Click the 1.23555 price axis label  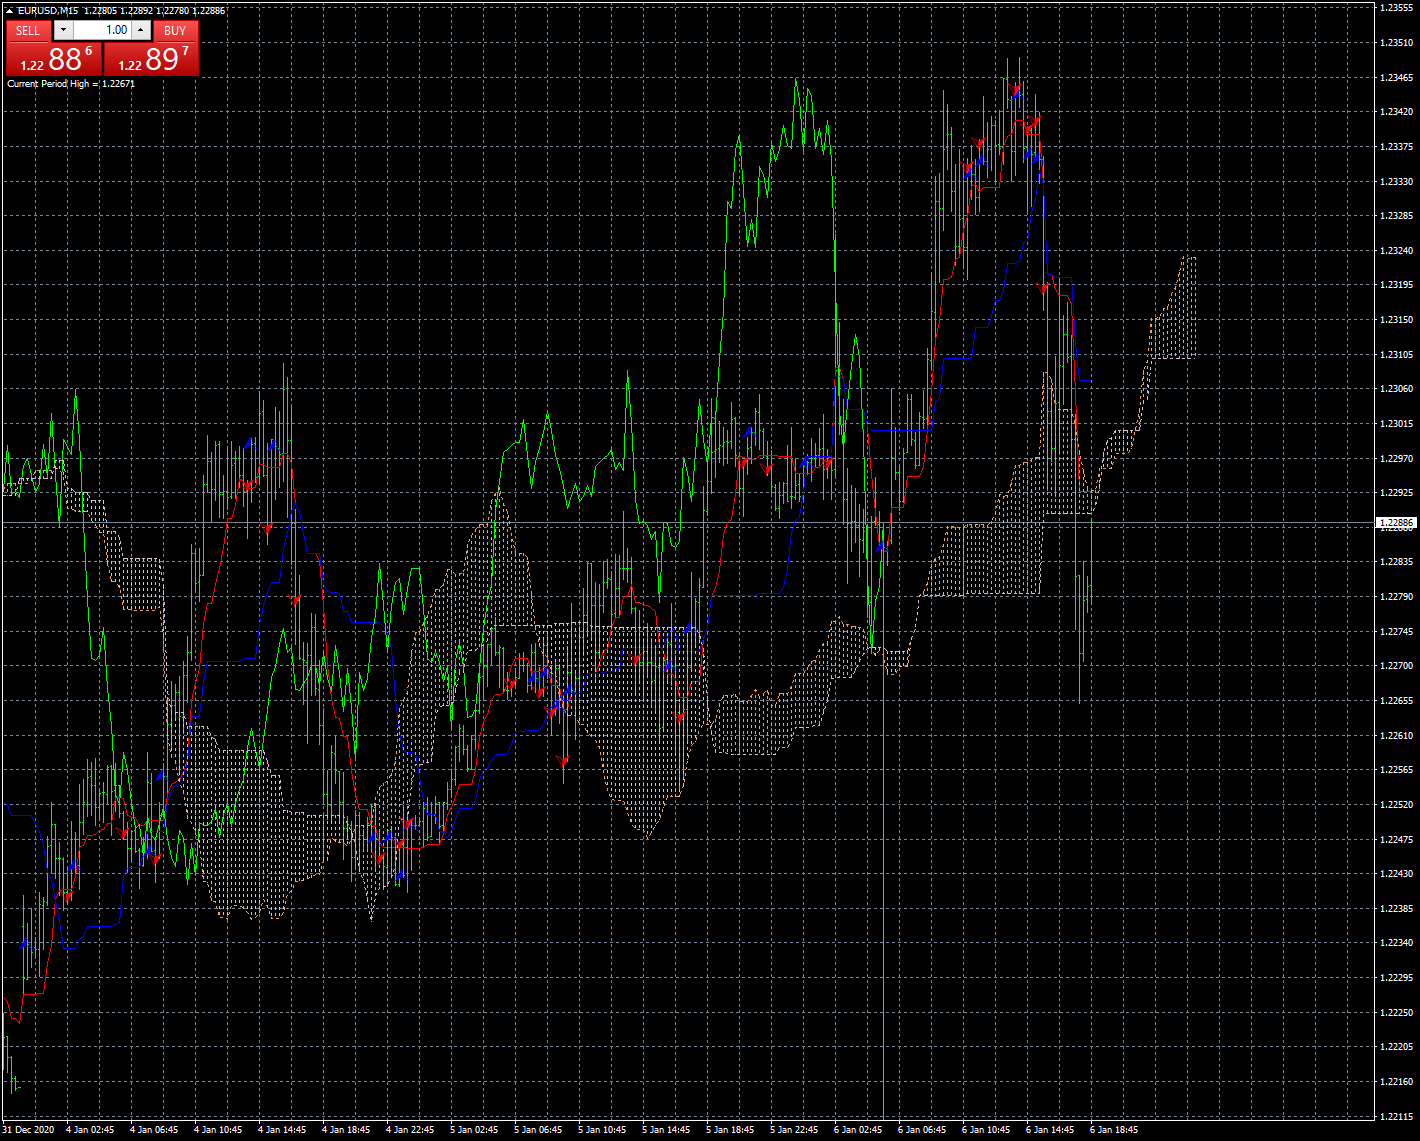1396,8
